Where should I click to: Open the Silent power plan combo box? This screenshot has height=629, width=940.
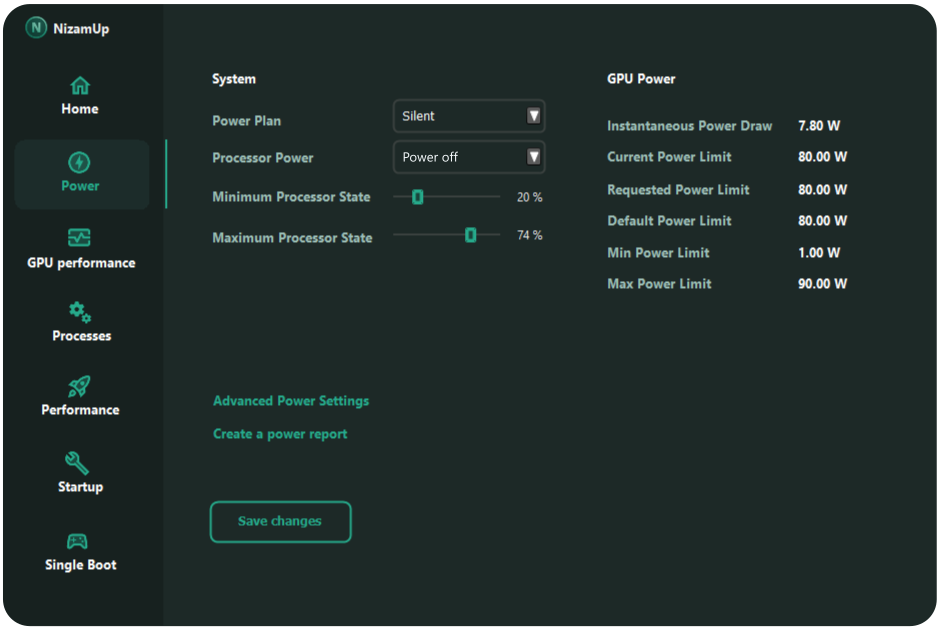460,116
